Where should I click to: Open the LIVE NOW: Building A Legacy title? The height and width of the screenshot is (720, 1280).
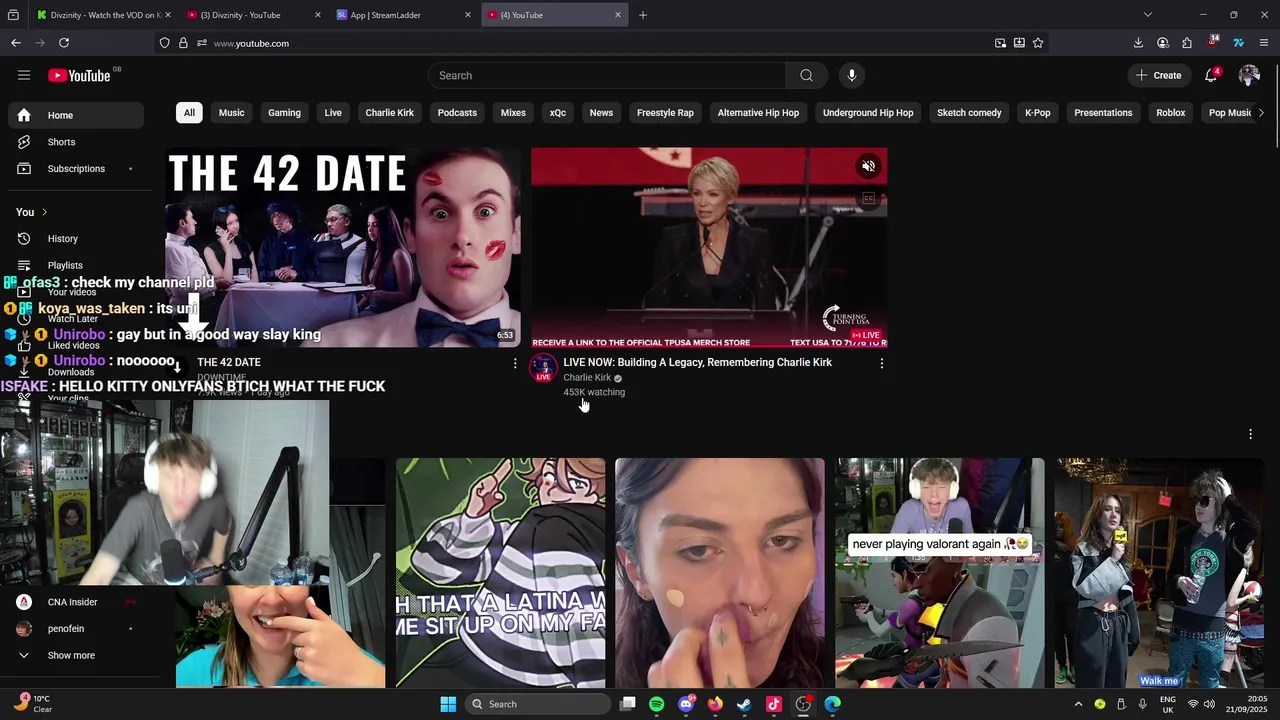[697, 362]
